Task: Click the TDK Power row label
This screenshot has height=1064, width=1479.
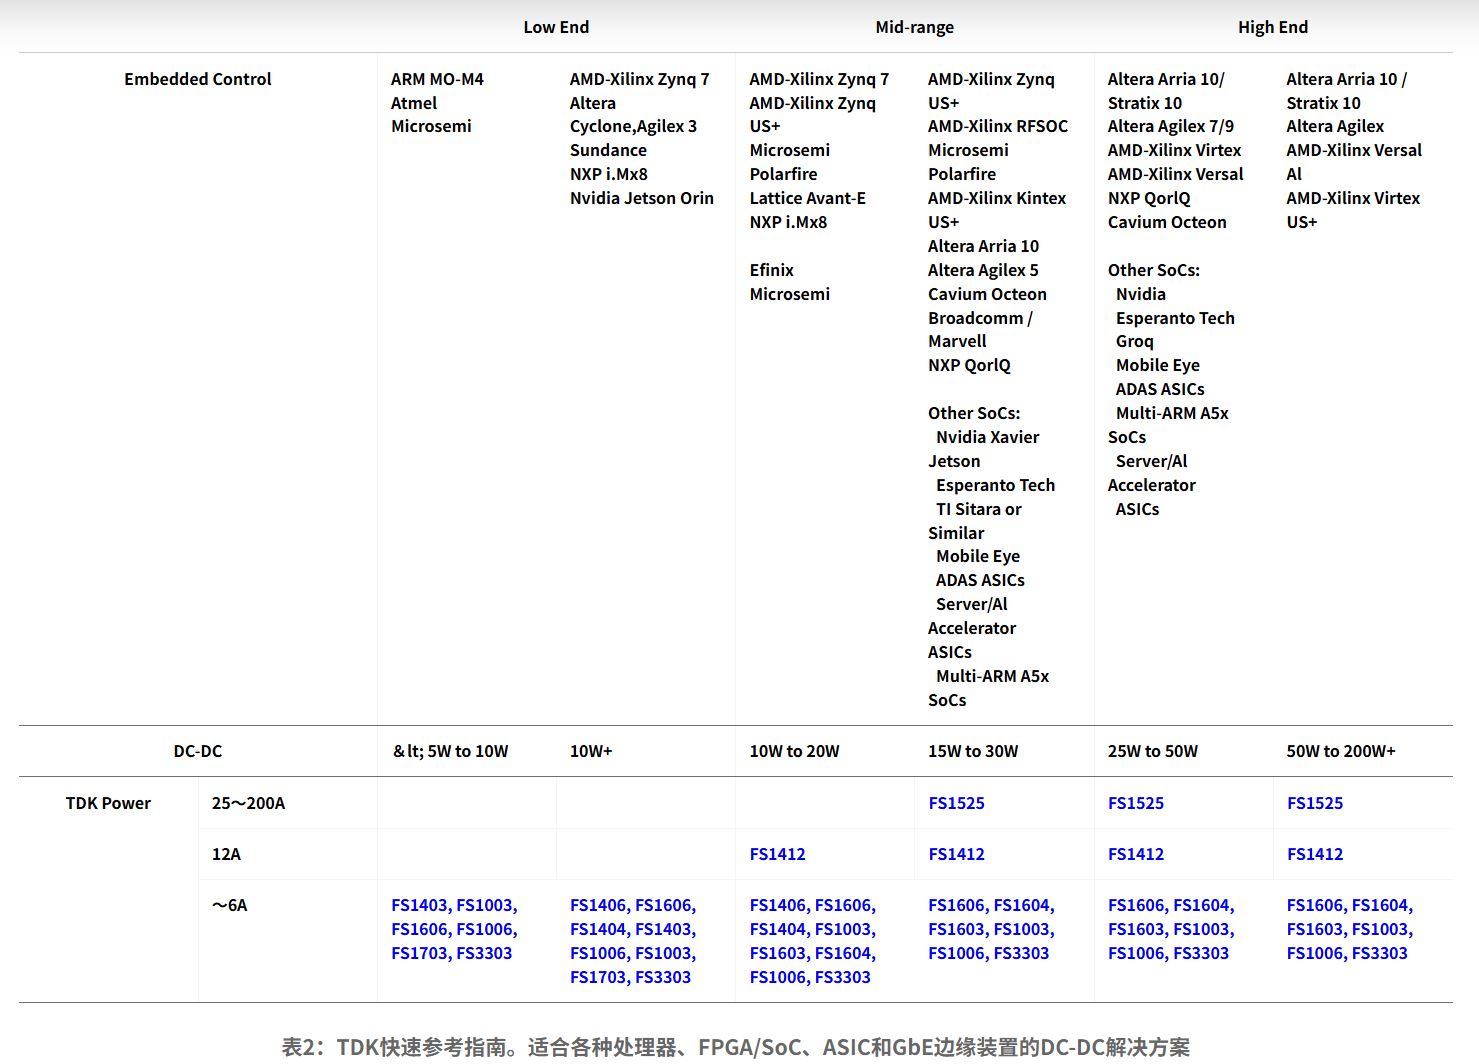Action: 108,803
